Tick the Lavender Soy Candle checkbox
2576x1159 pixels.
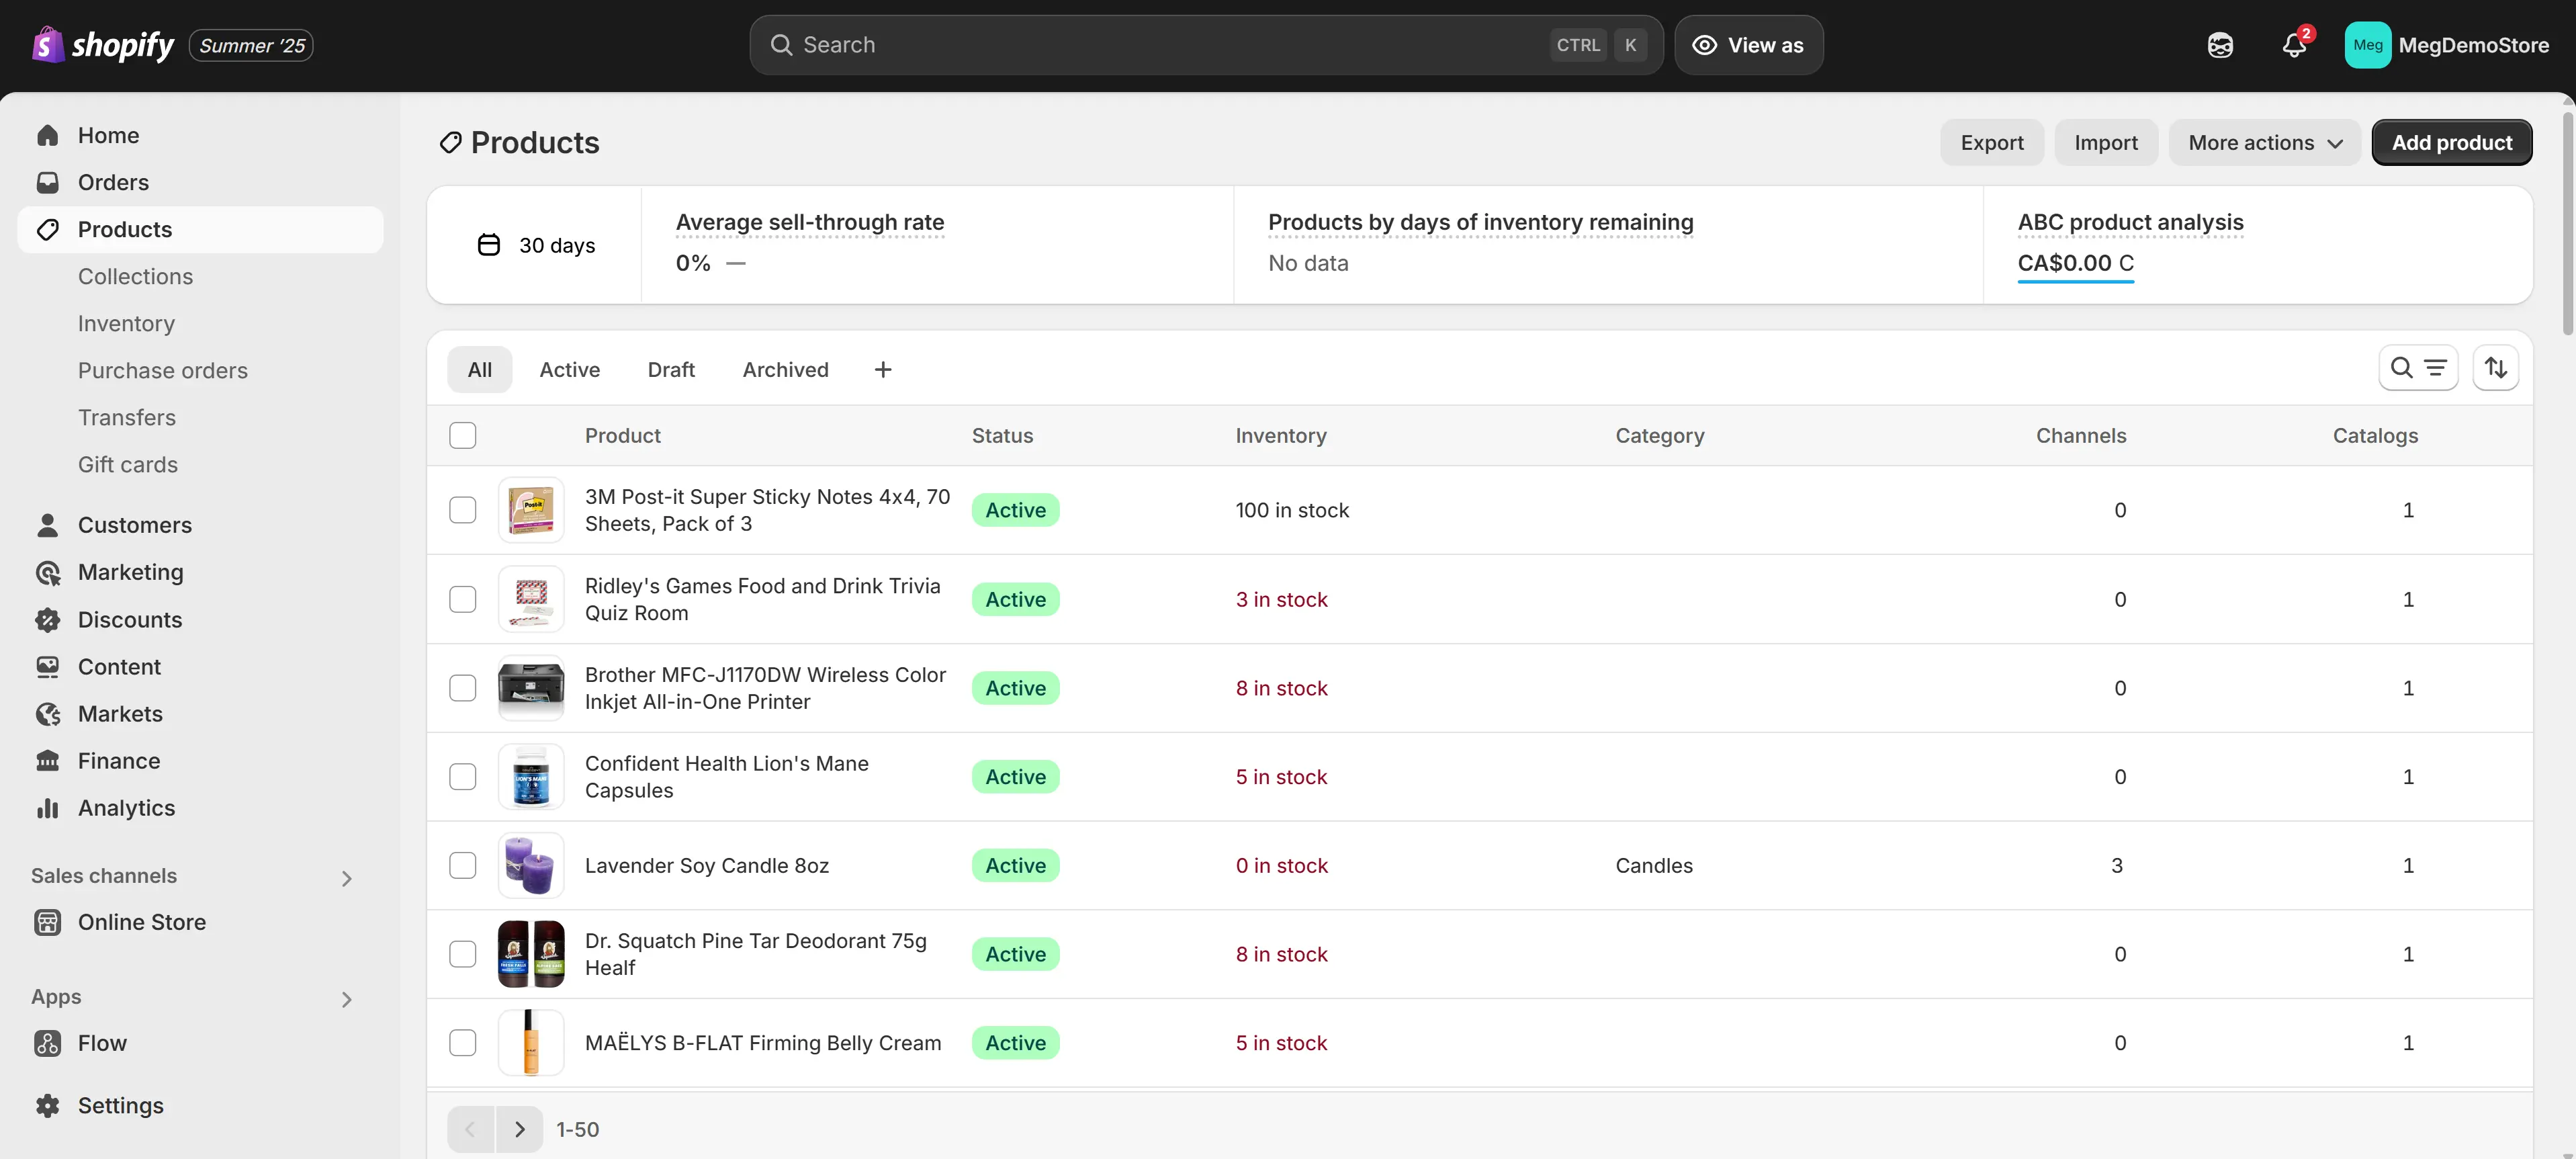pyautogui.click(x=462, y=865)
